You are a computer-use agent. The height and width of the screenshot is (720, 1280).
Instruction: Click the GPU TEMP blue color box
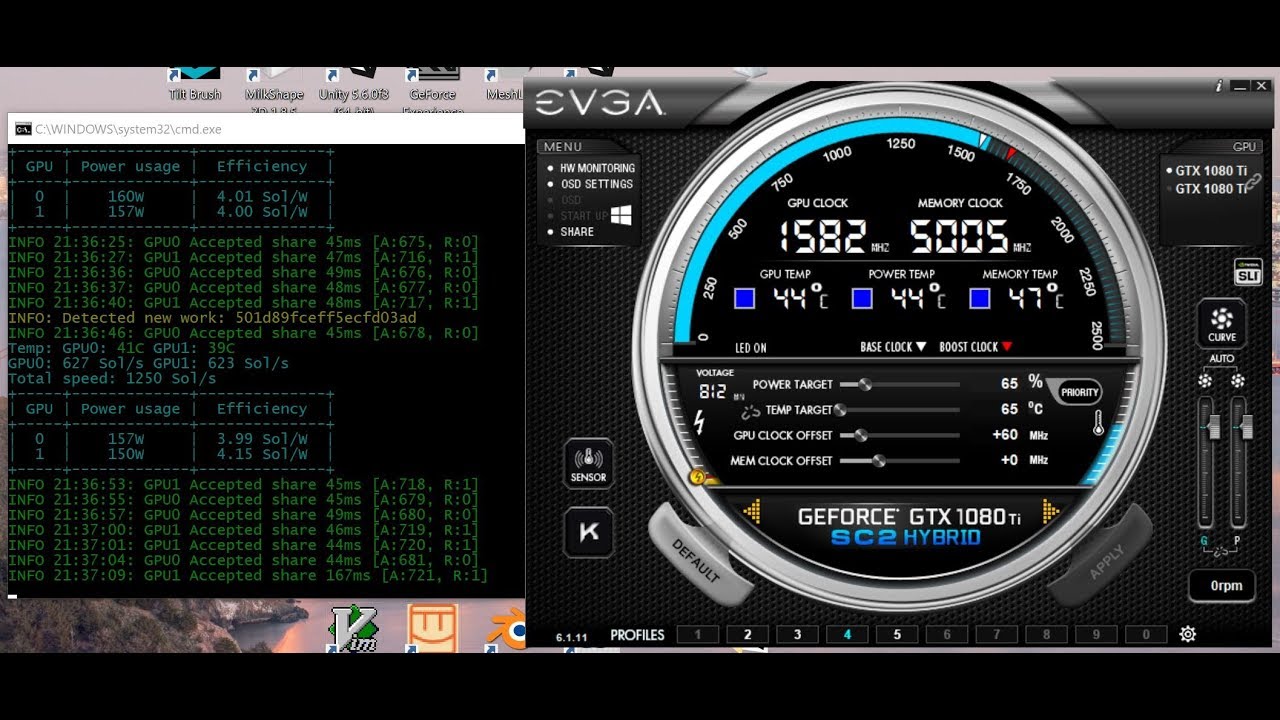coord(744,298)
